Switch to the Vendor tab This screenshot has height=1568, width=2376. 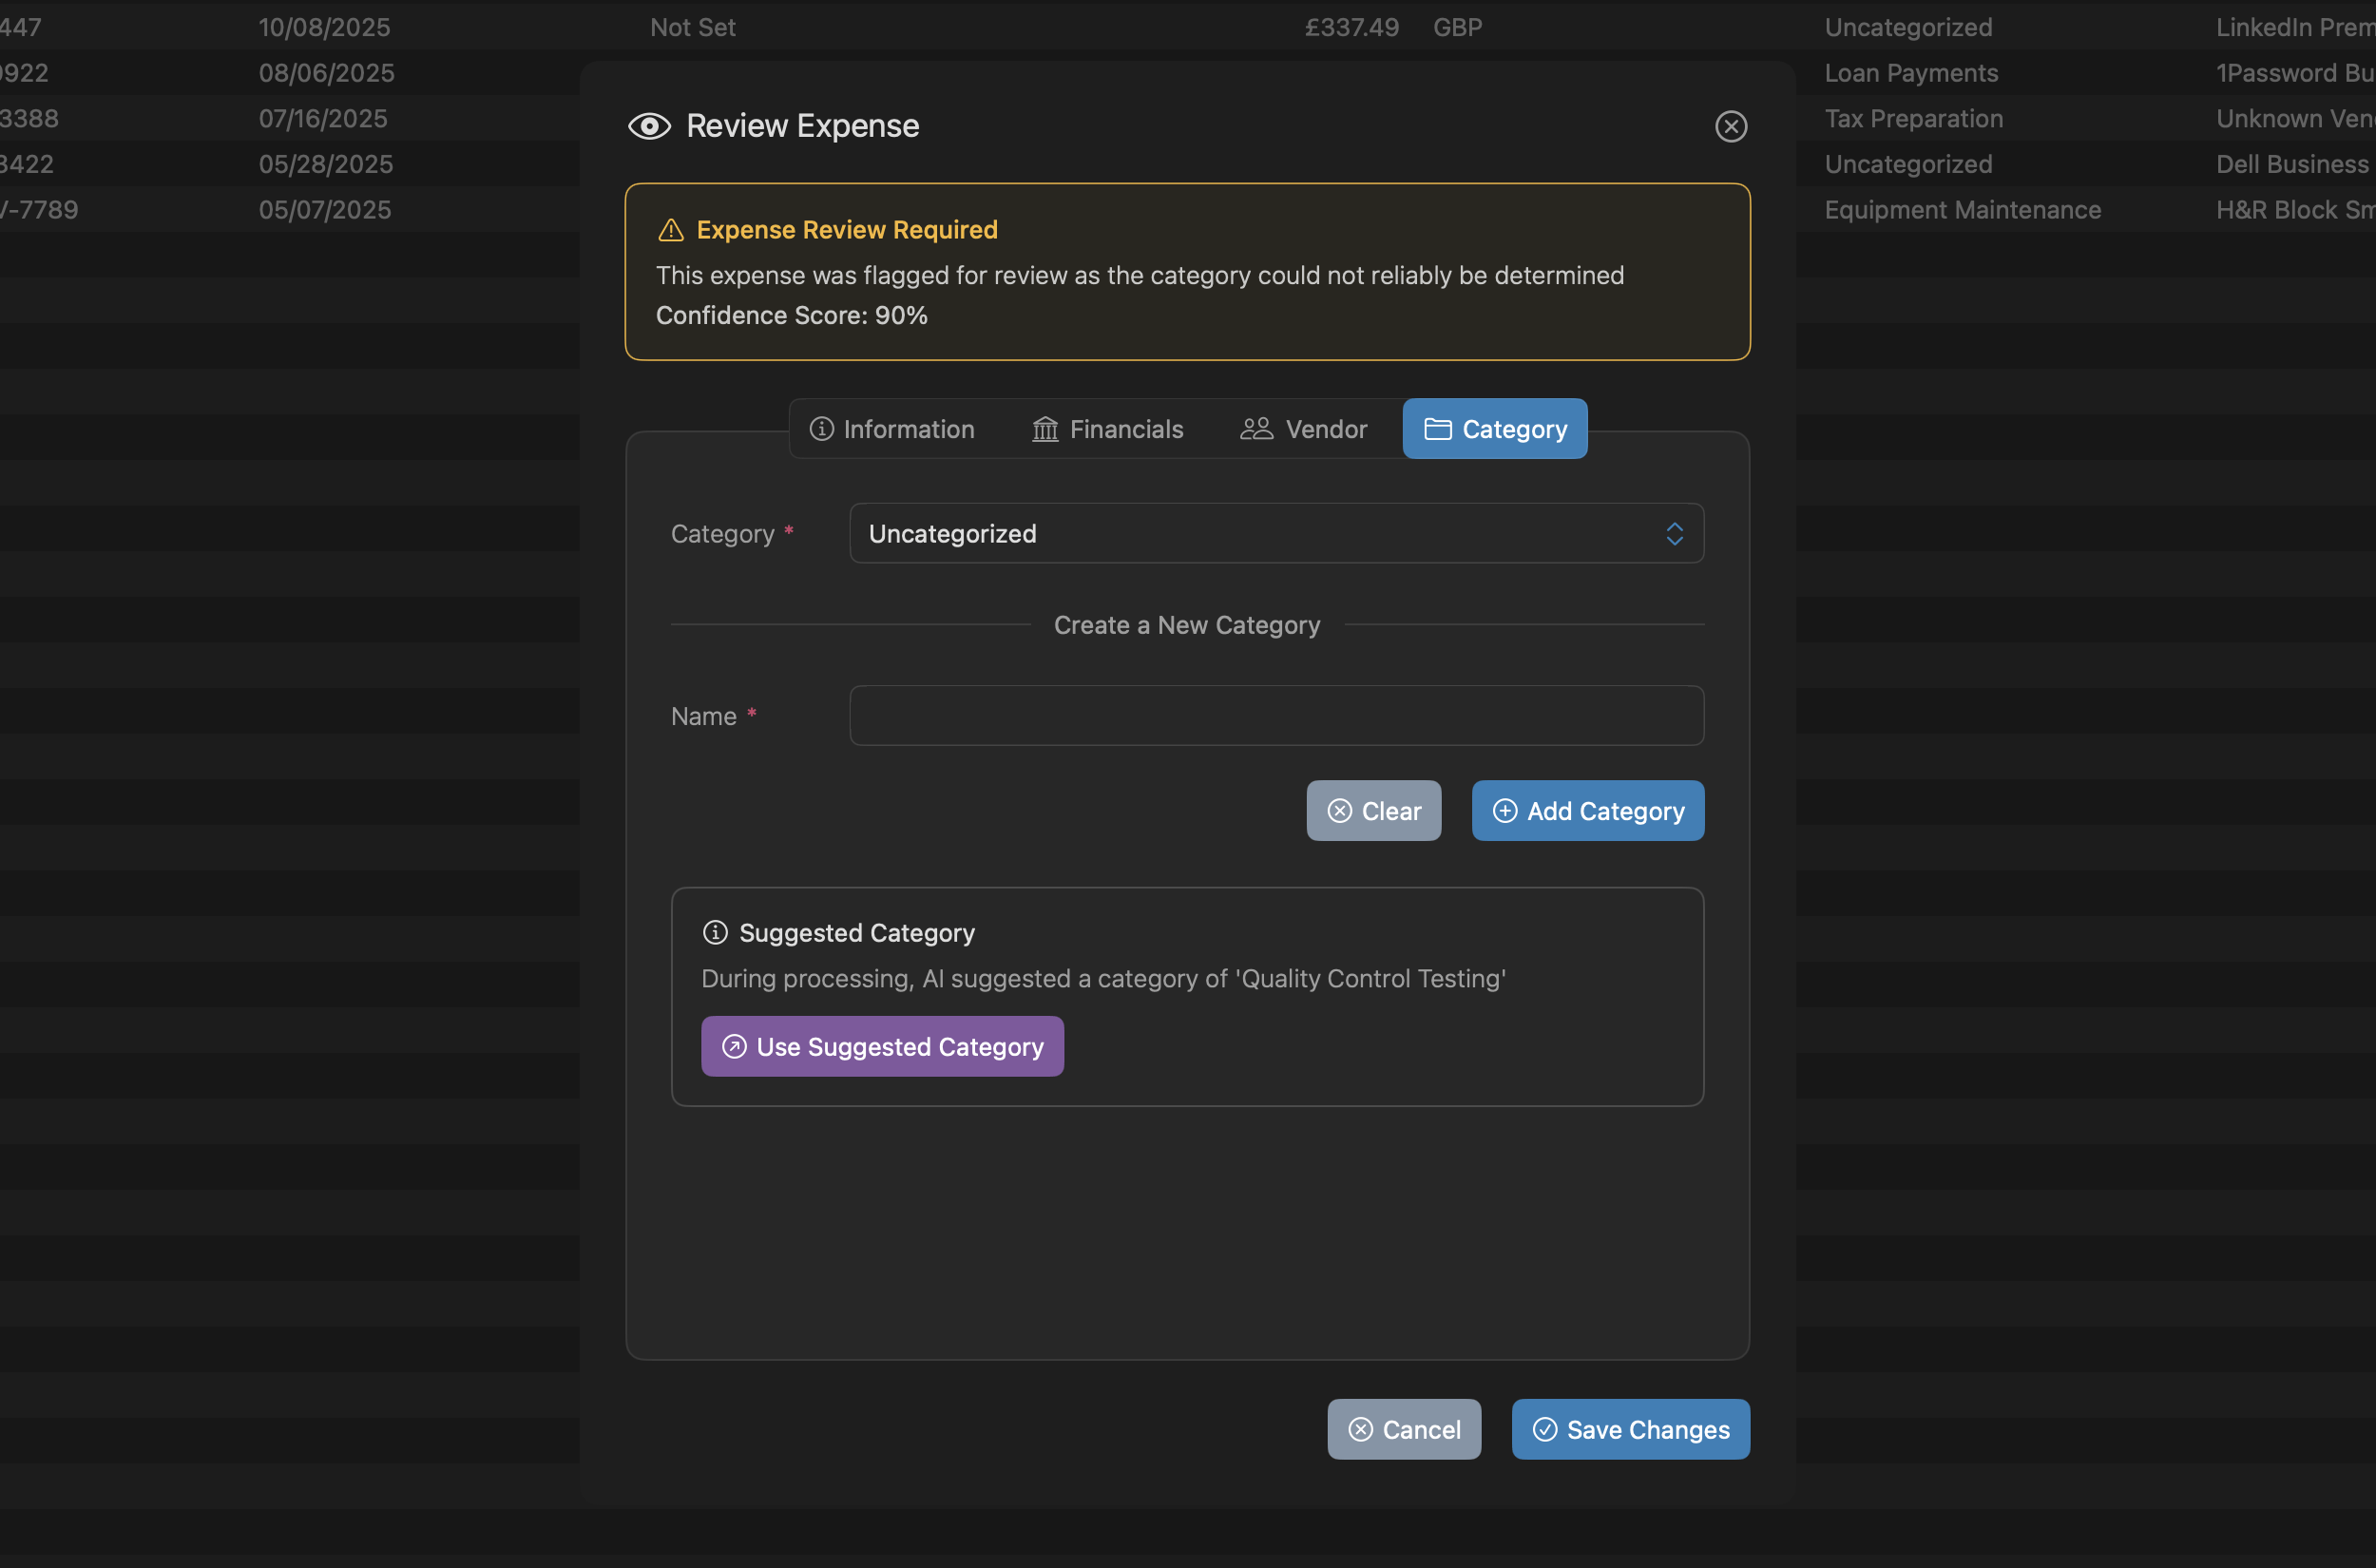pos(1304,428)
